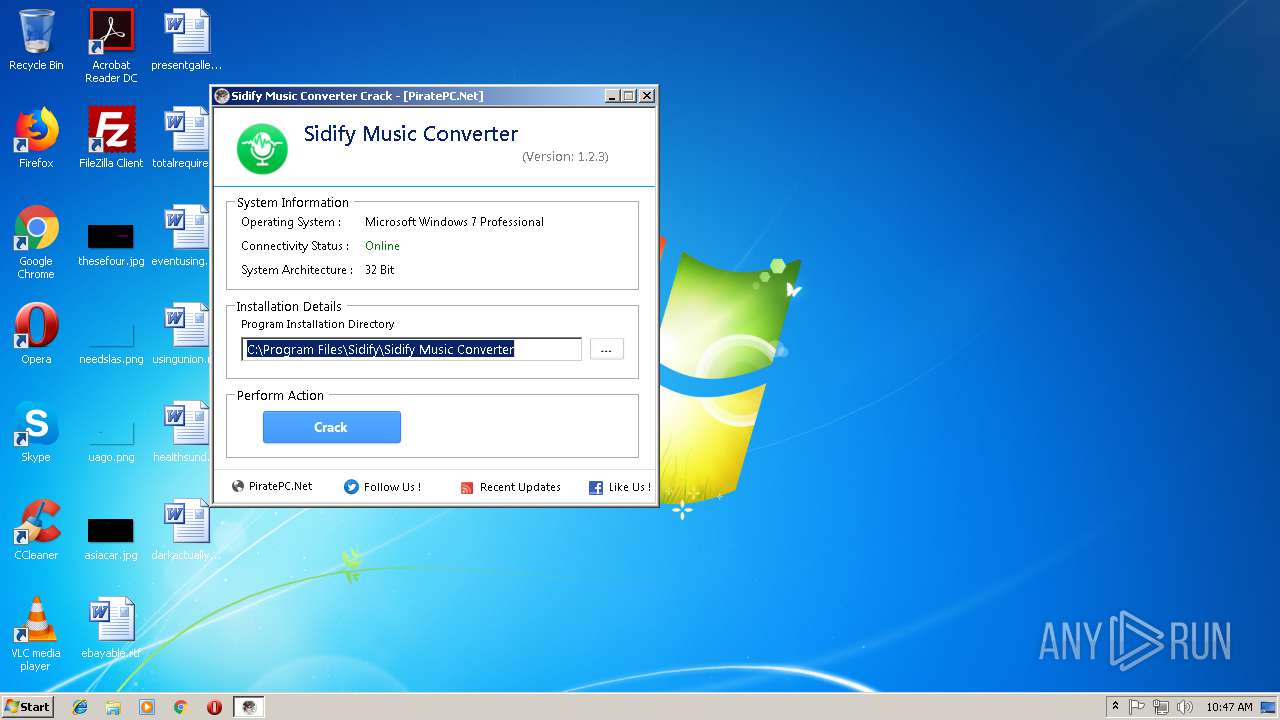Launch Acrobat Reader DC from the desktop
This screenshot has width=1280, height=720.
coord(111,46)
